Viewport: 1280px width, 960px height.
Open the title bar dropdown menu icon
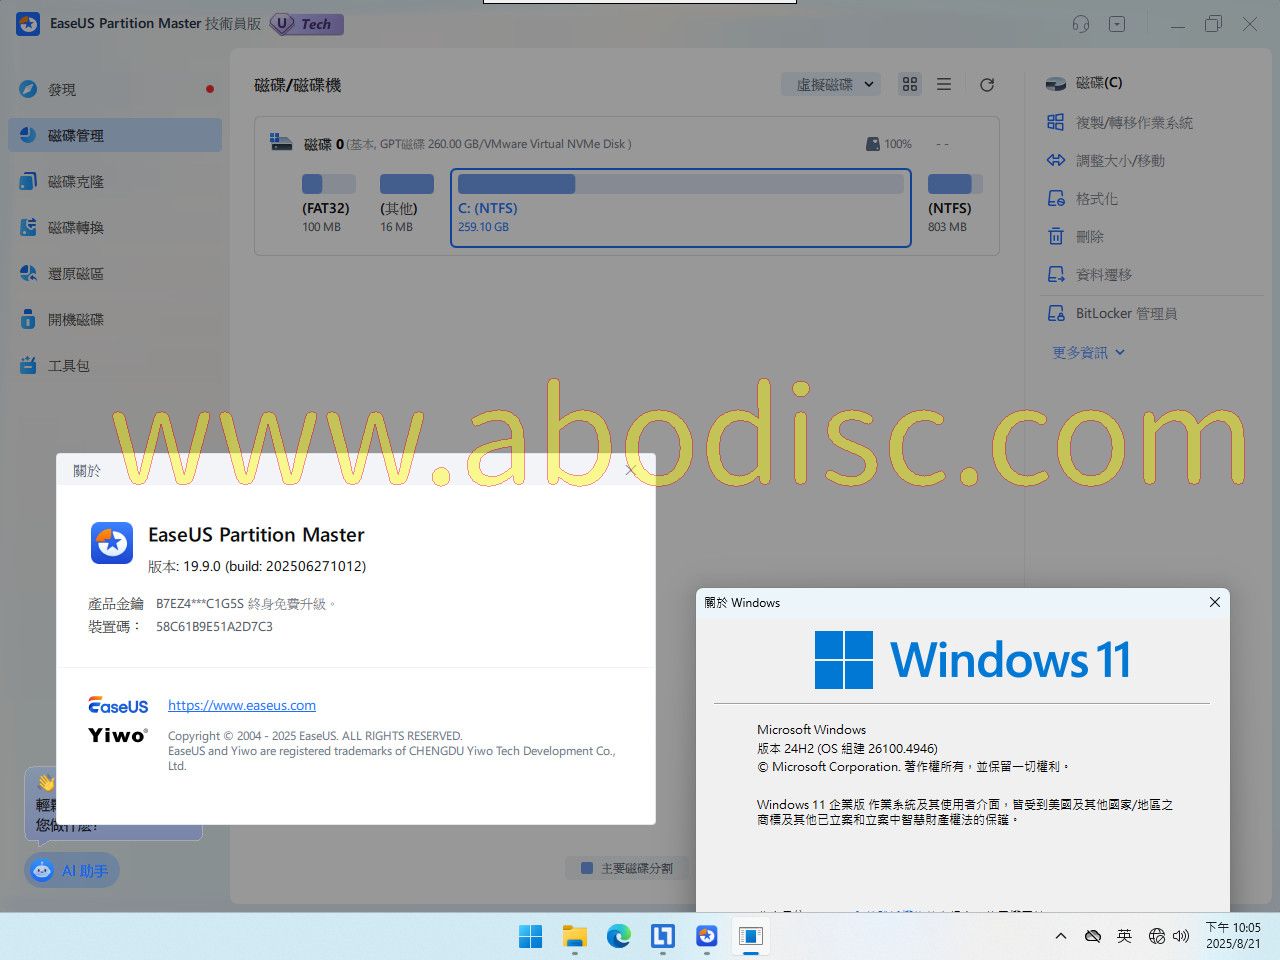click(1117, 24)
